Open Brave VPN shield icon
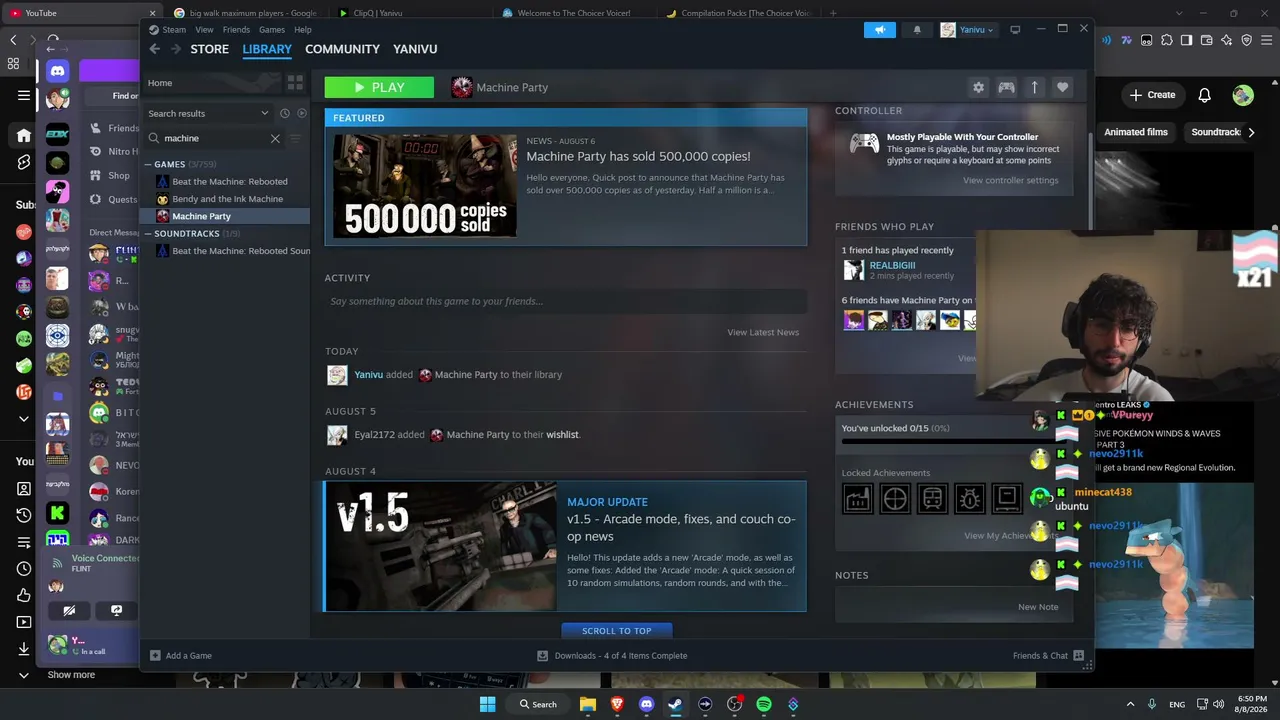1280x720 pixels. [x=1247, y=40]
